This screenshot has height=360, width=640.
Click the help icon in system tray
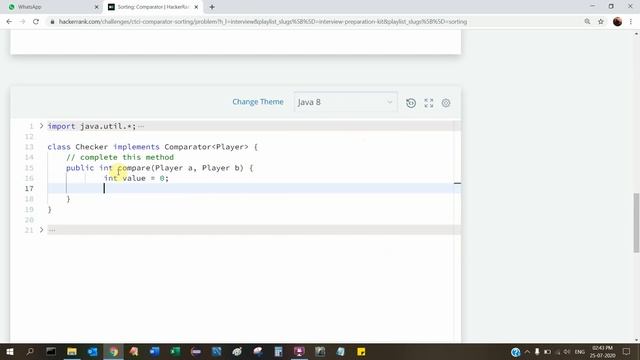tap(516, 352)
